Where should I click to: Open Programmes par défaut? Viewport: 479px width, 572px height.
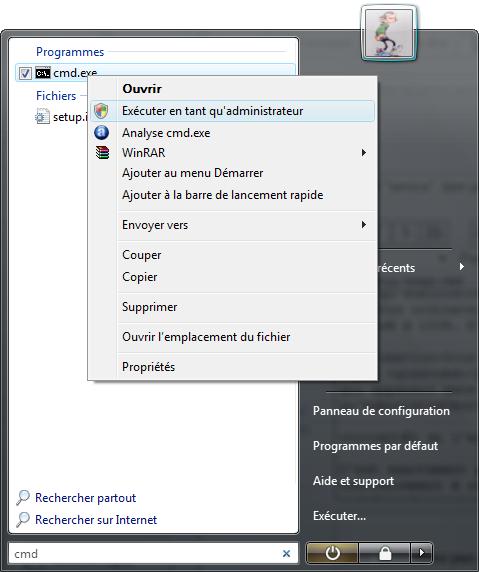pyautogui.click(x=375, y=446)
